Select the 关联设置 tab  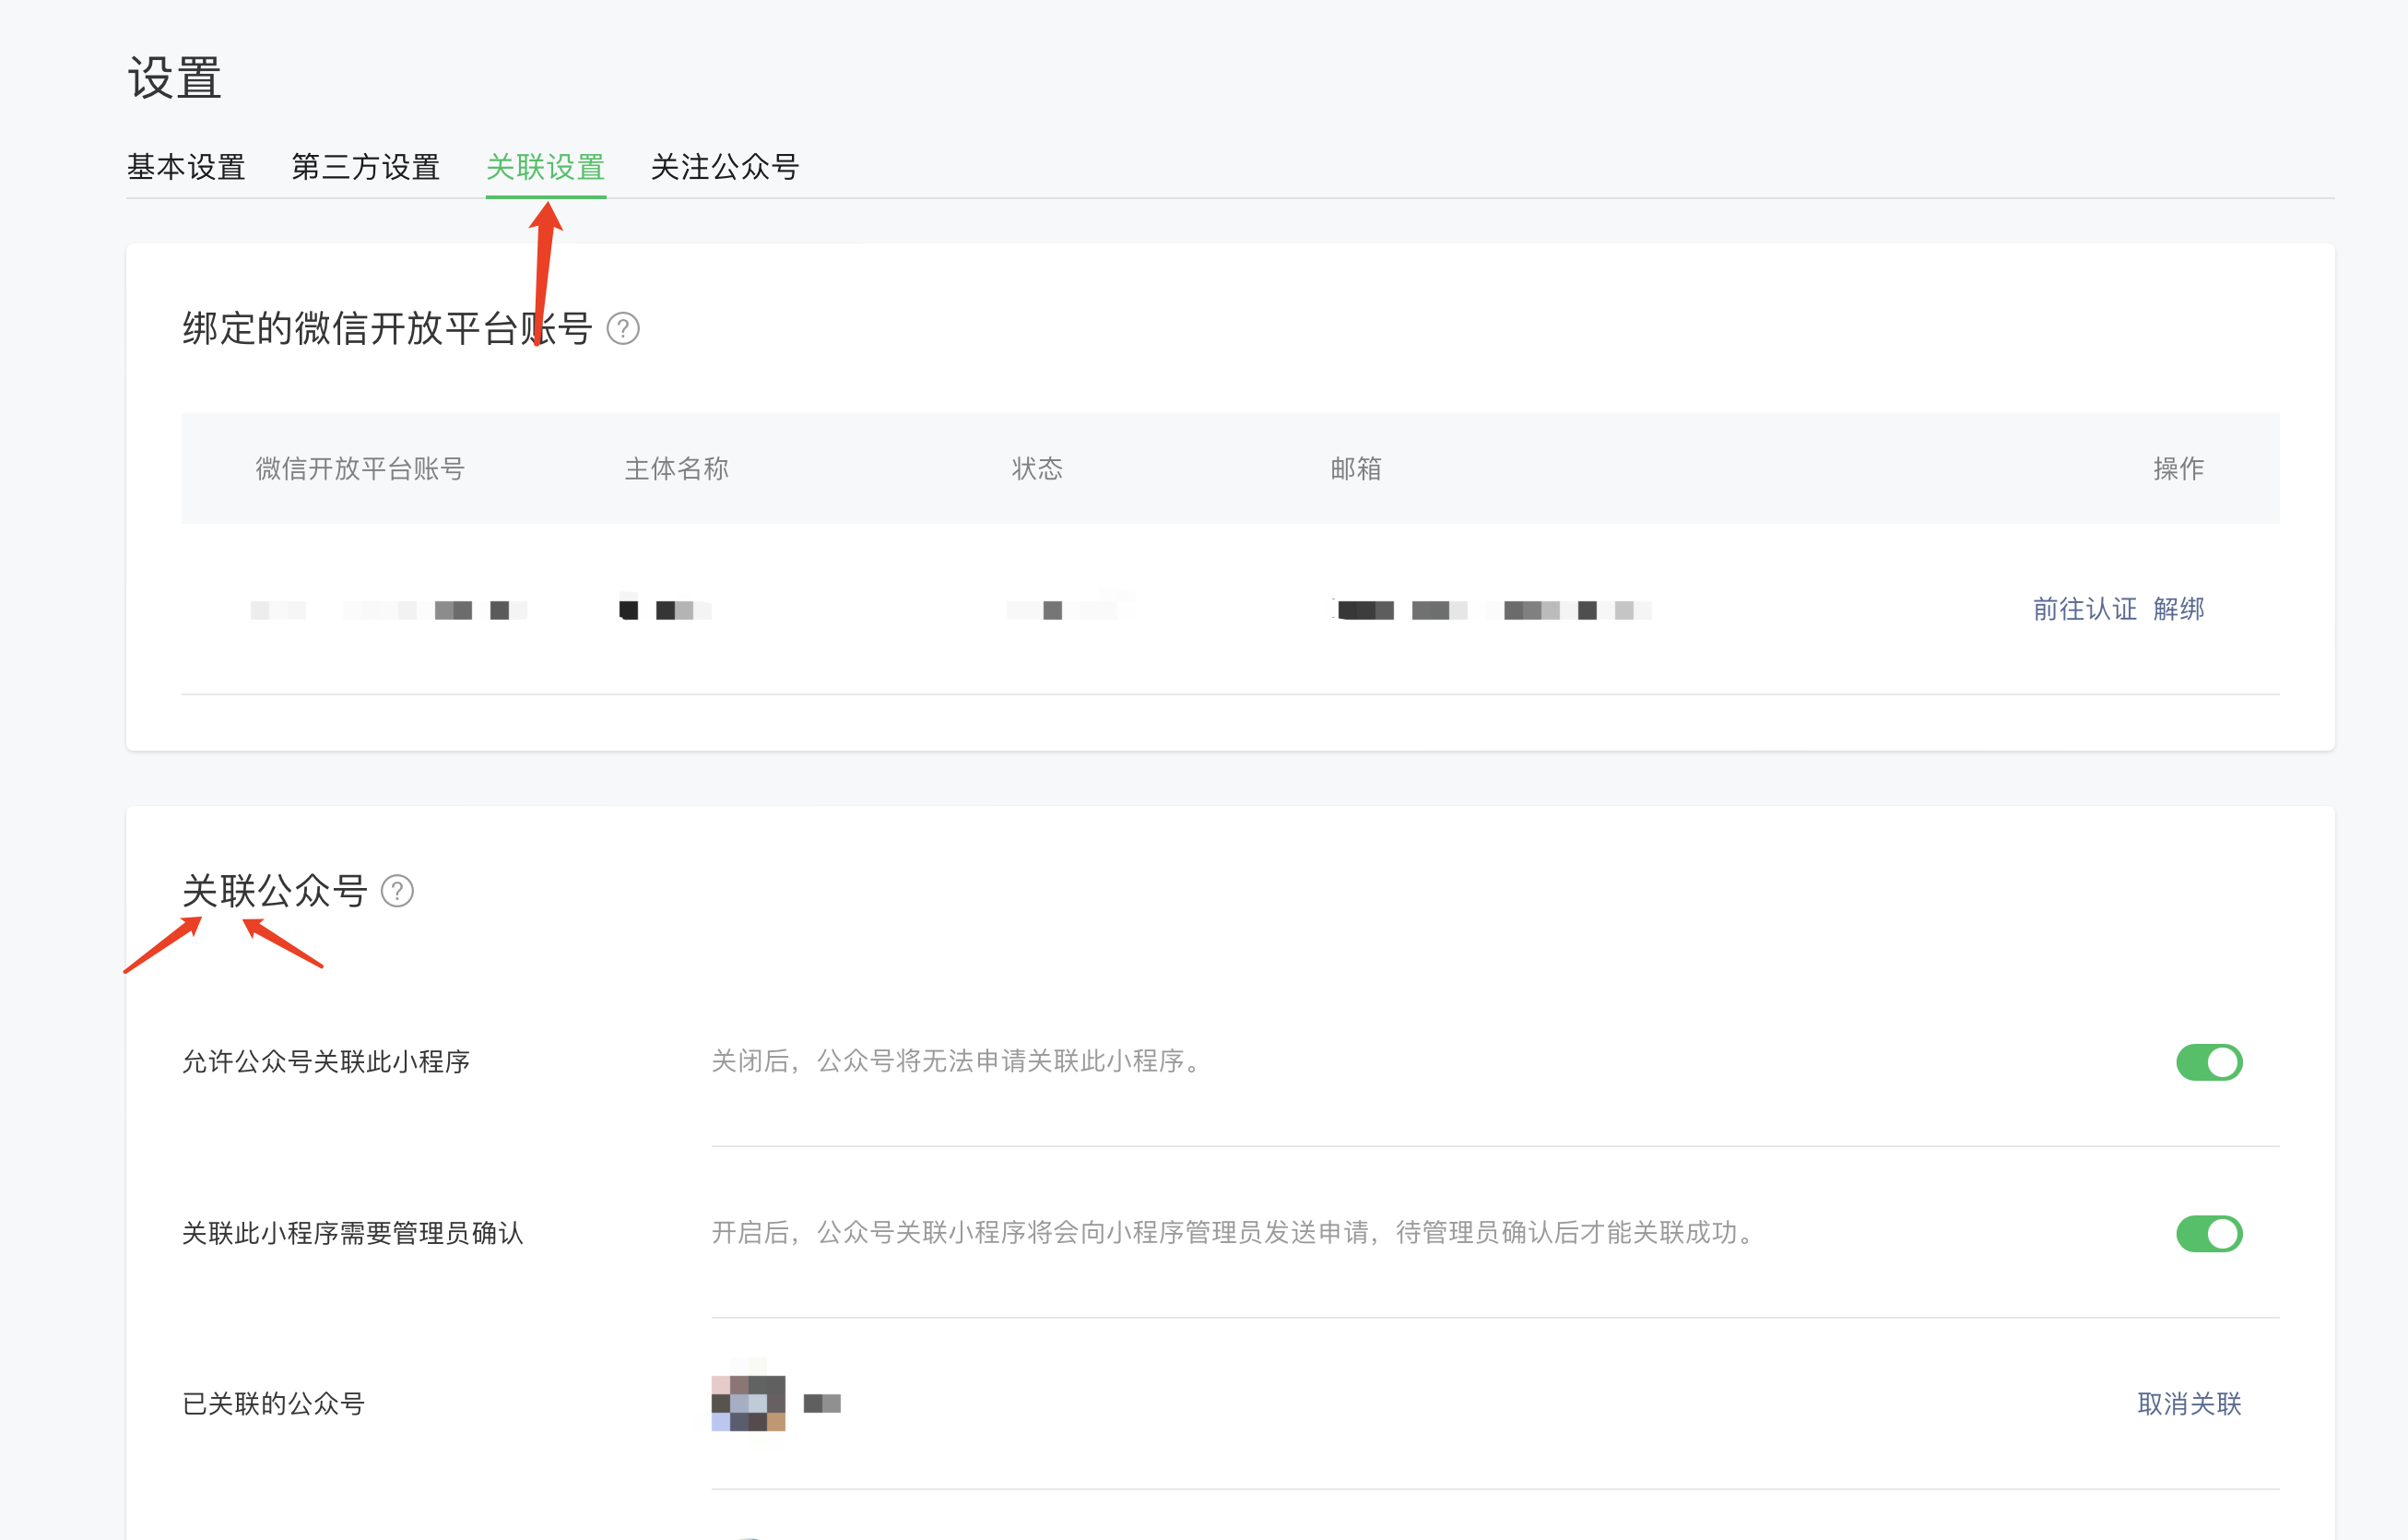545,167
